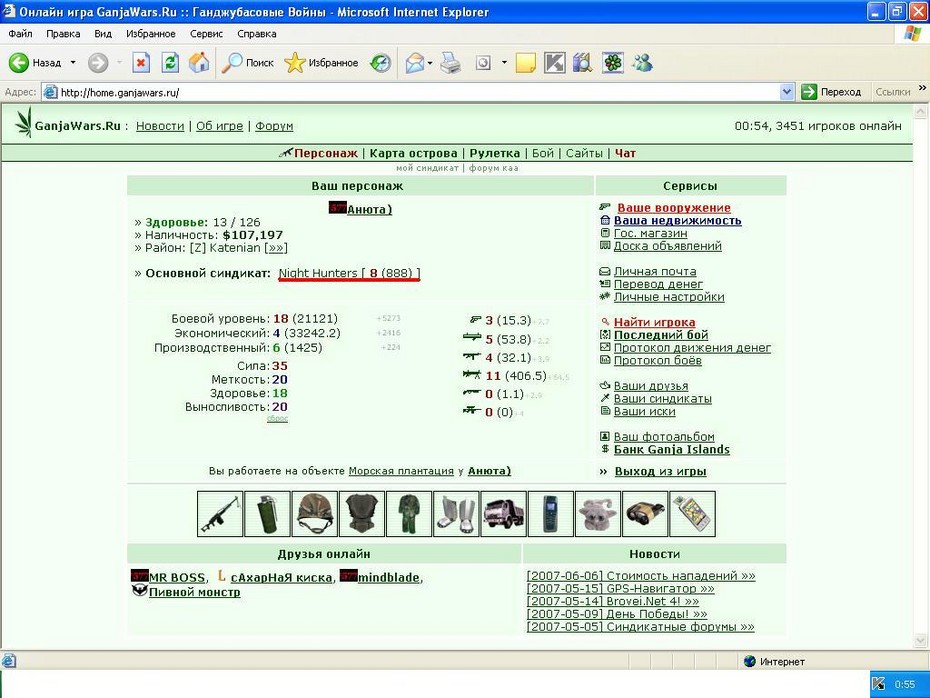The image size is (930, 698).
Task: Click the system tray clock 0:55
Action: coord(905,684)
